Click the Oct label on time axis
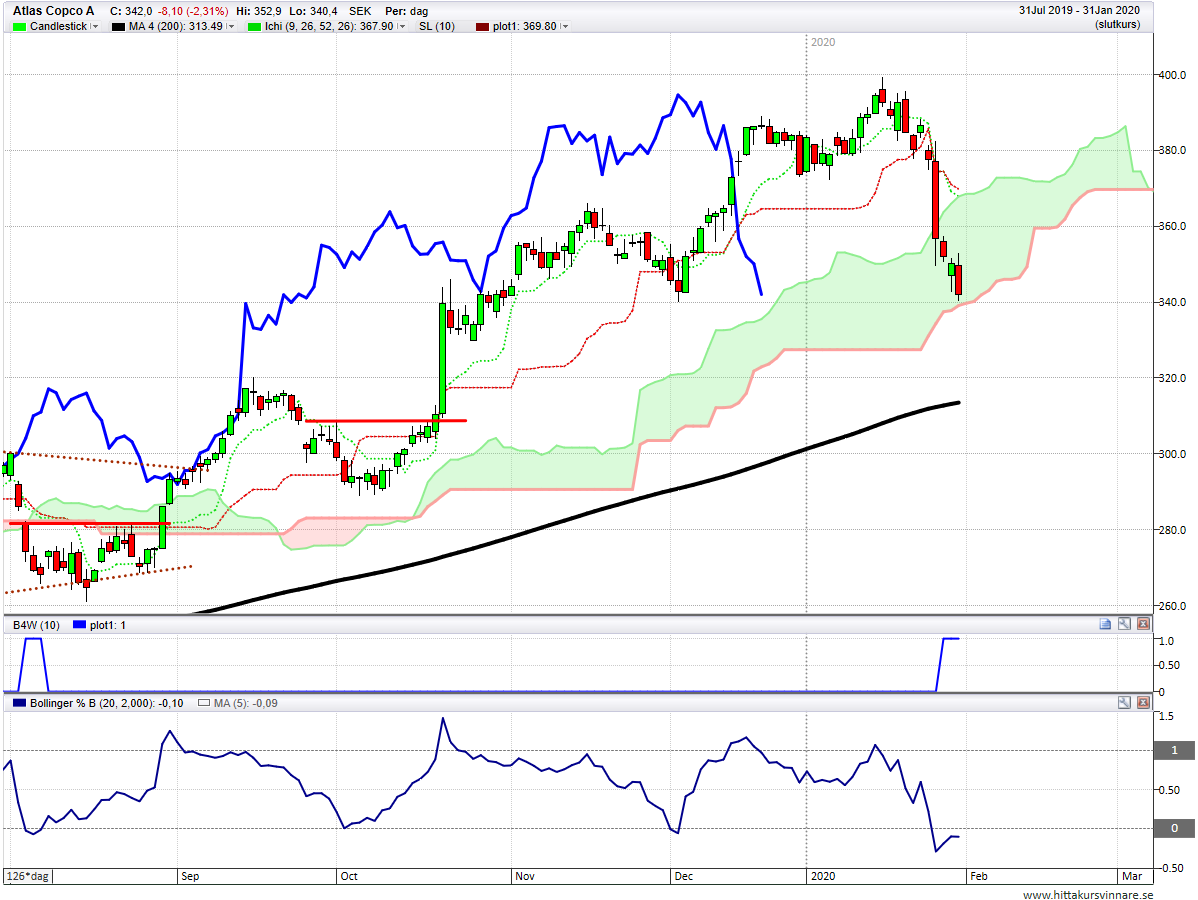This screenshot has width=1198, height=900. [349, 876]
